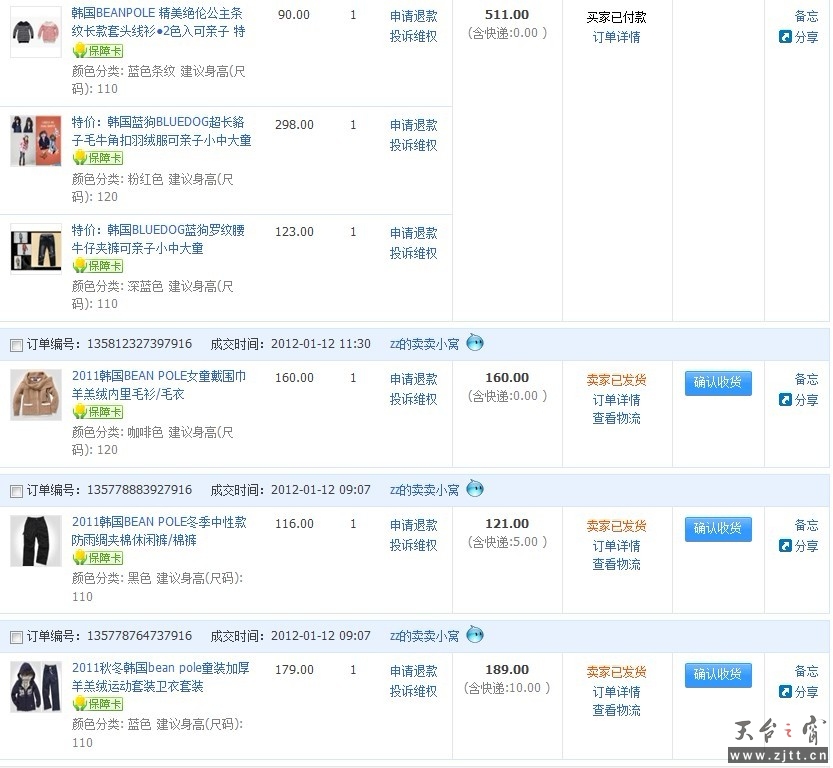
Task: Confirm receipt for the 189.00 order
Action: point(717,675)
